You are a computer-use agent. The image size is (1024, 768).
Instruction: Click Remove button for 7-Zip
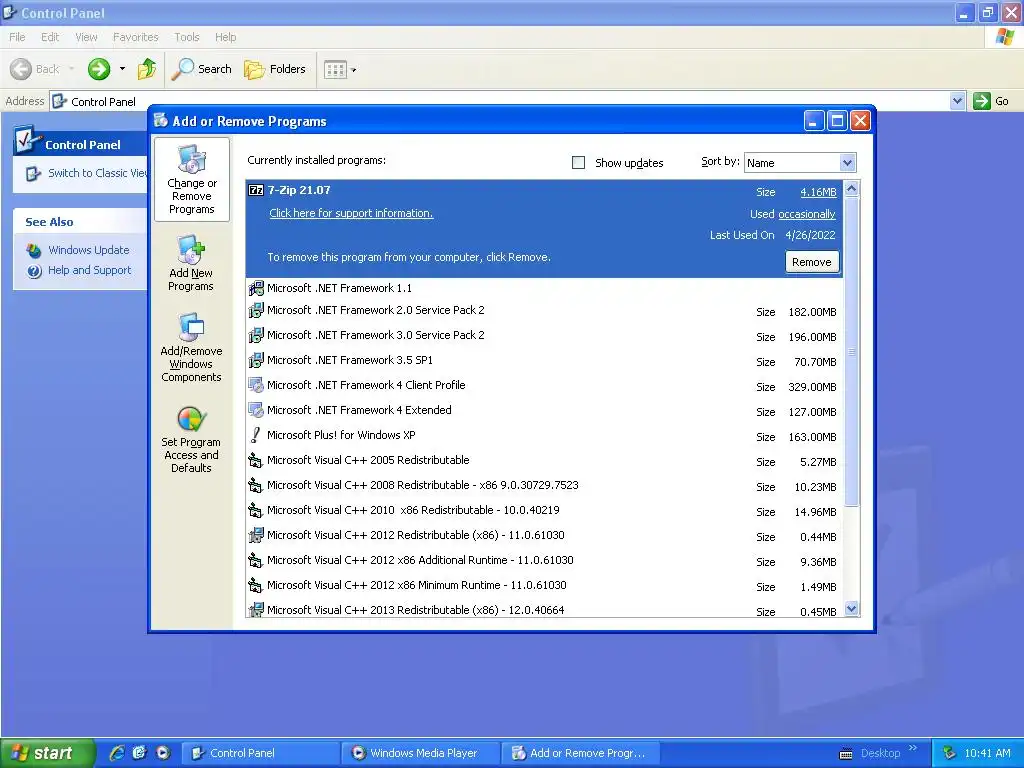[812, 262]
